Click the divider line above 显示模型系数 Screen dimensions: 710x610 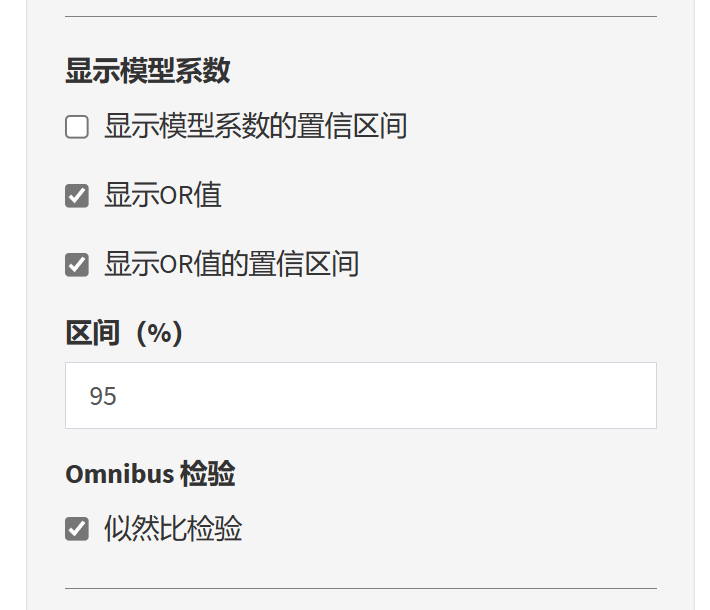360,17
